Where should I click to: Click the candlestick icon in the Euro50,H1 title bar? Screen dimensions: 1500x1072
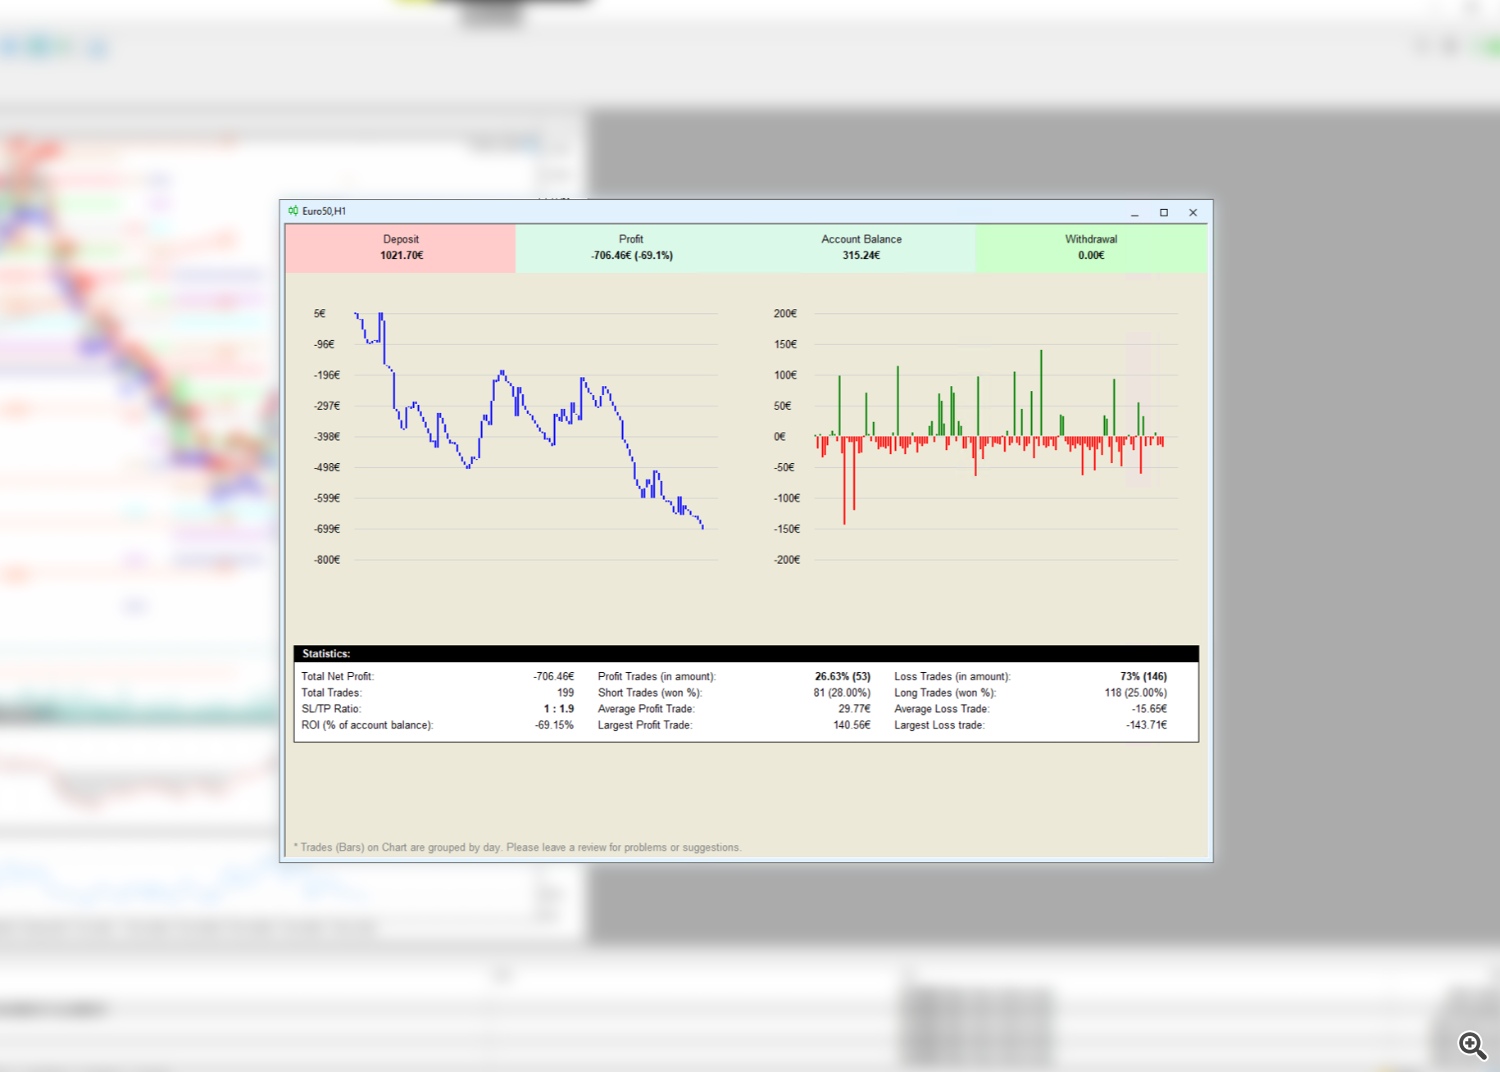click(293, 212)
